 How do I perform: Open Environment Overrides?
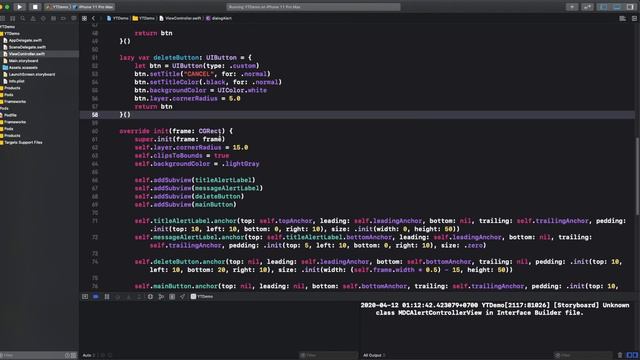[172, 297]
